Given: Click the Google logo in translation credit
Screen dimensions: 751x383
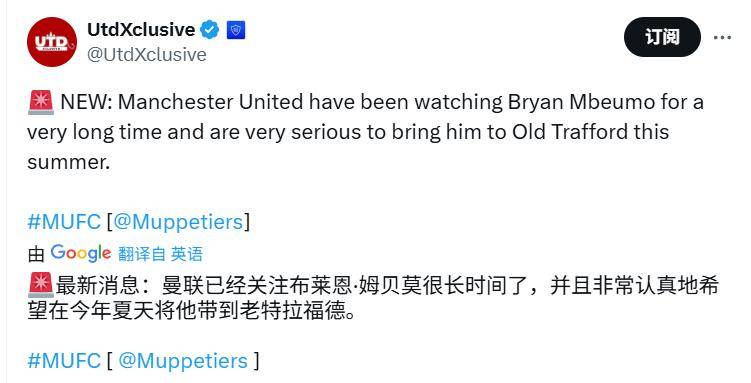Looking at the screenshot, I should click(80, 253).
